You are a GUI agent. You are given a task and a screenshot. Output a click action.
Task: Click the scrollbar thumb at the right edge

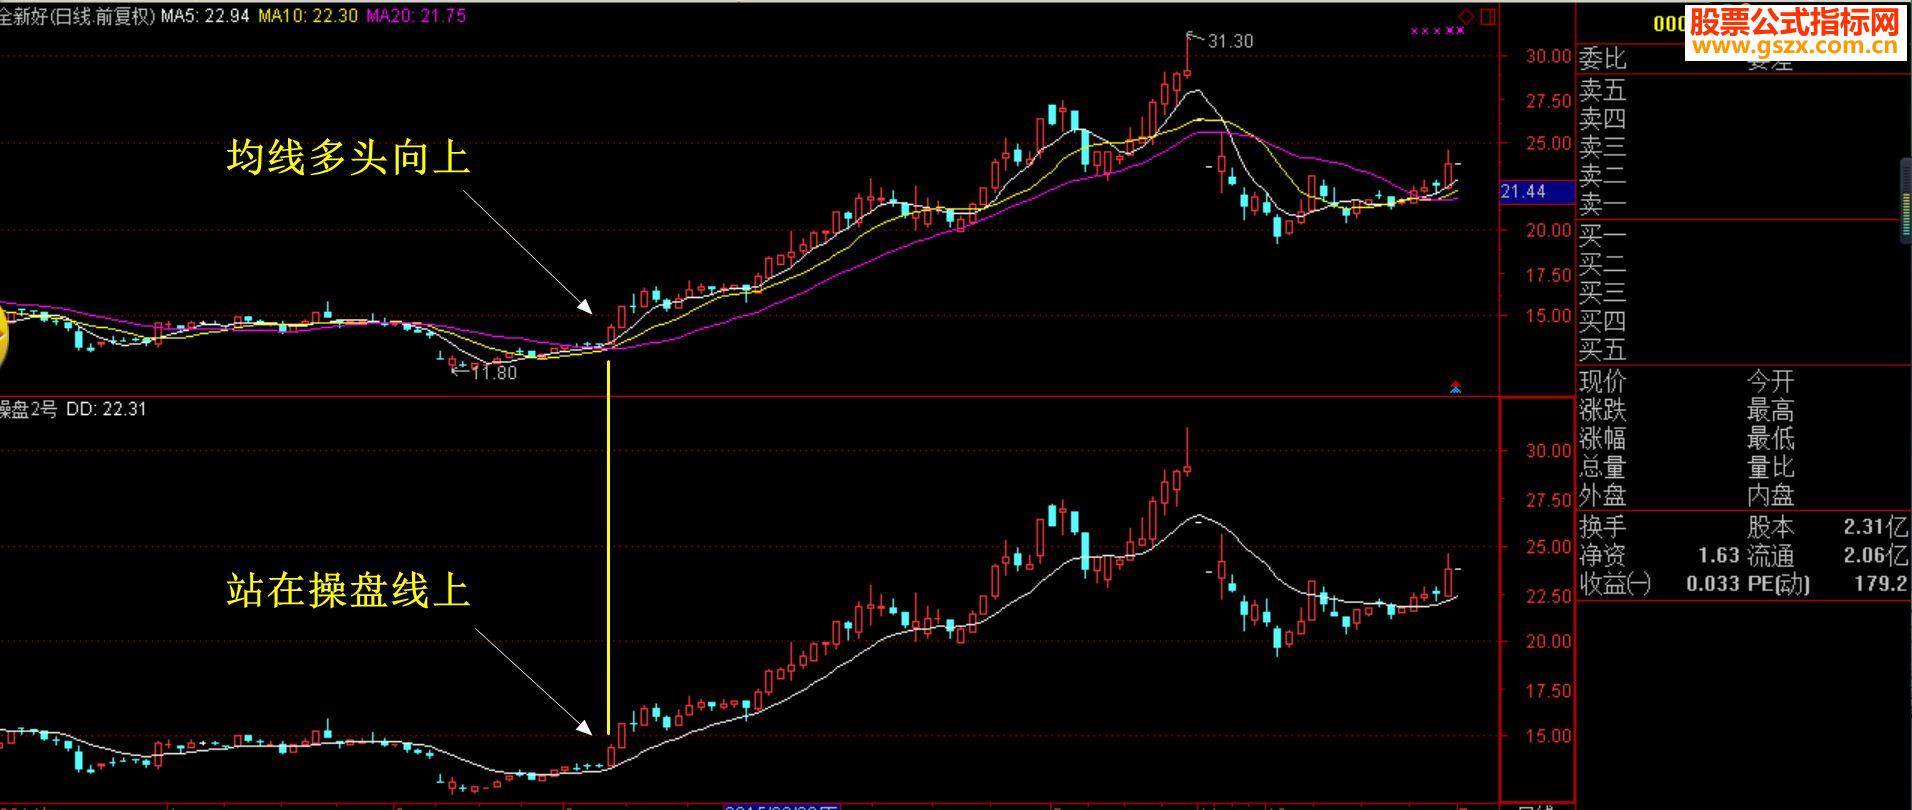pos(1905,200)
